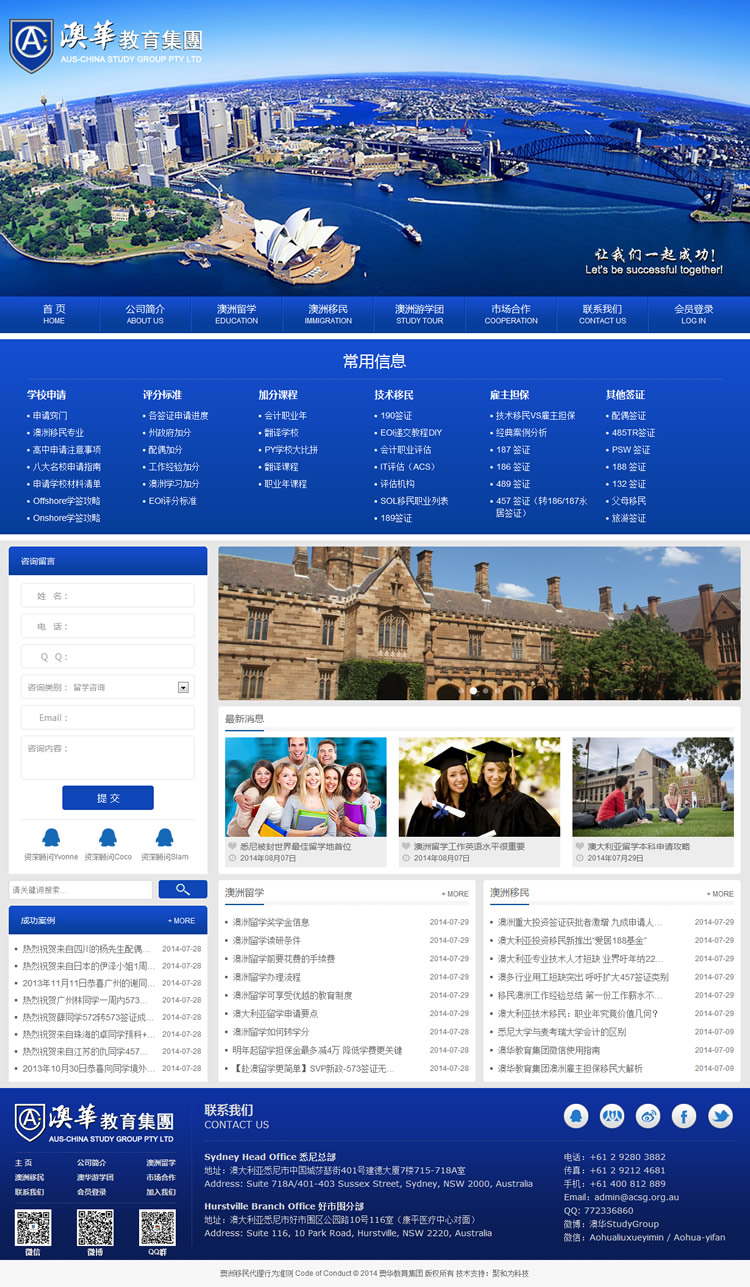The image size is (750, 1287).
Task: Expand 澳洲留学 section via +MORE
Action: (x=454, y=894)
